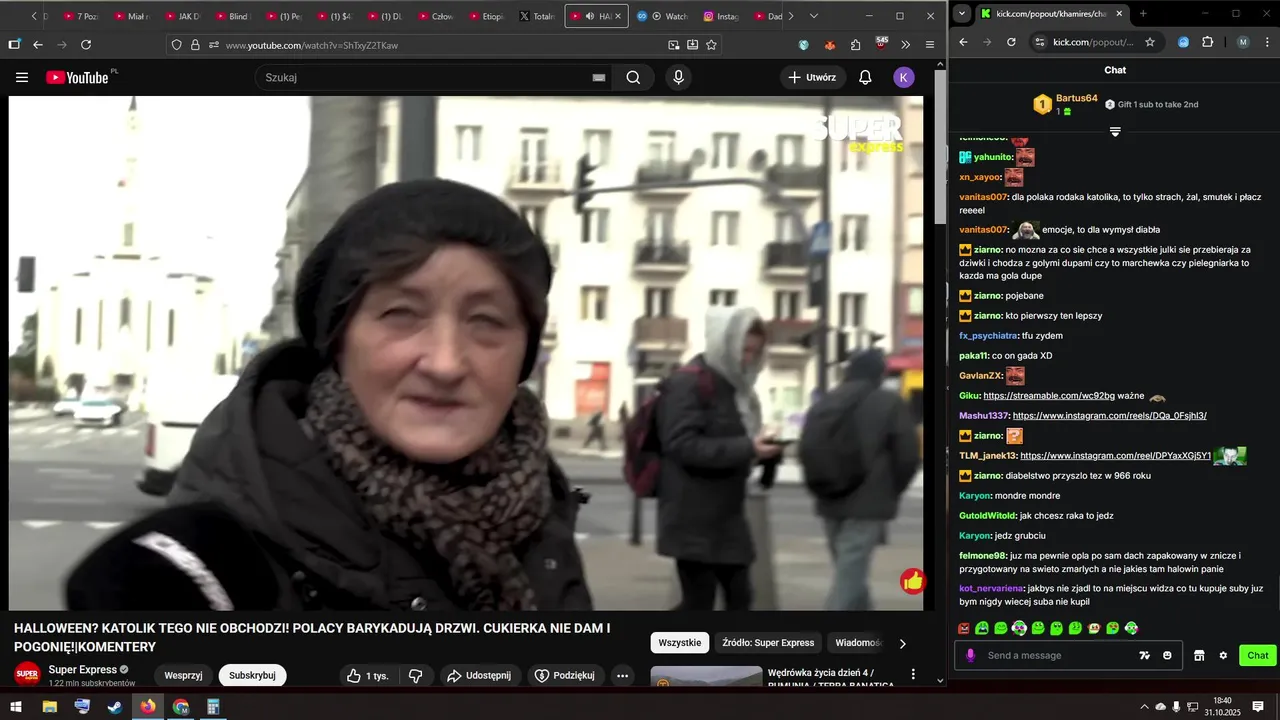Select the Źródło: Super Express chip
The width and height of the screenshot is (1280, 720).
tap(768, 643)
